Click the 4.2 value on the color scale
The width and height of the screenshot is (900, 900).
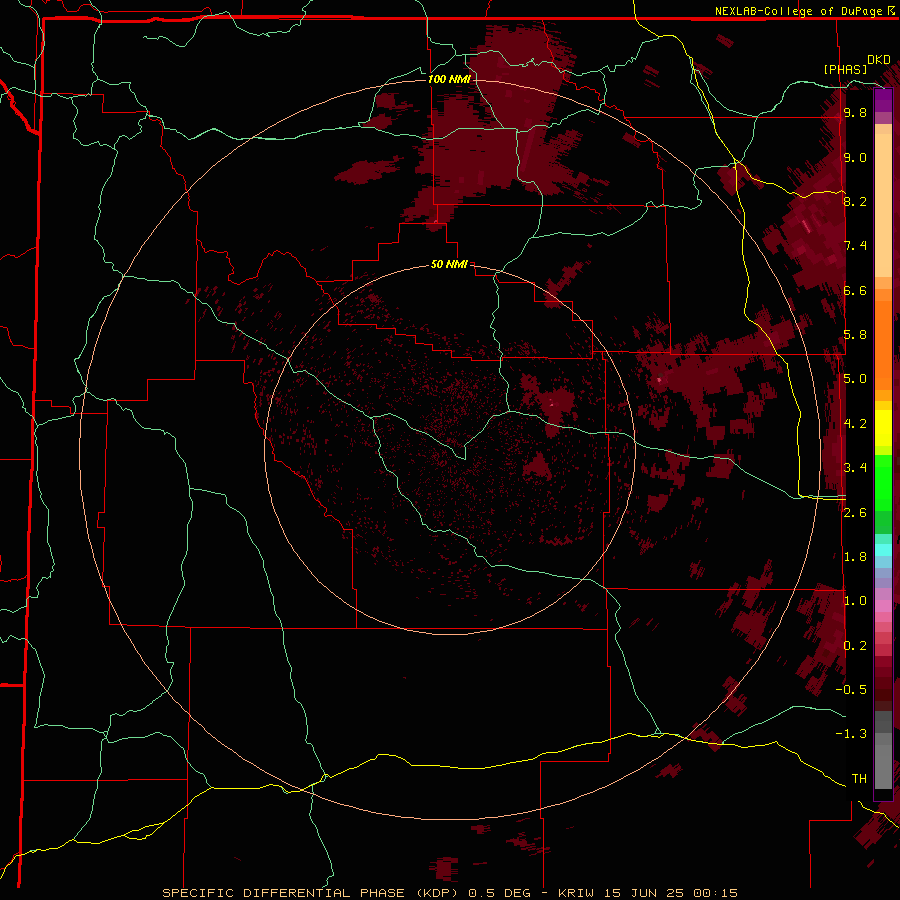(x=855, y=424)
